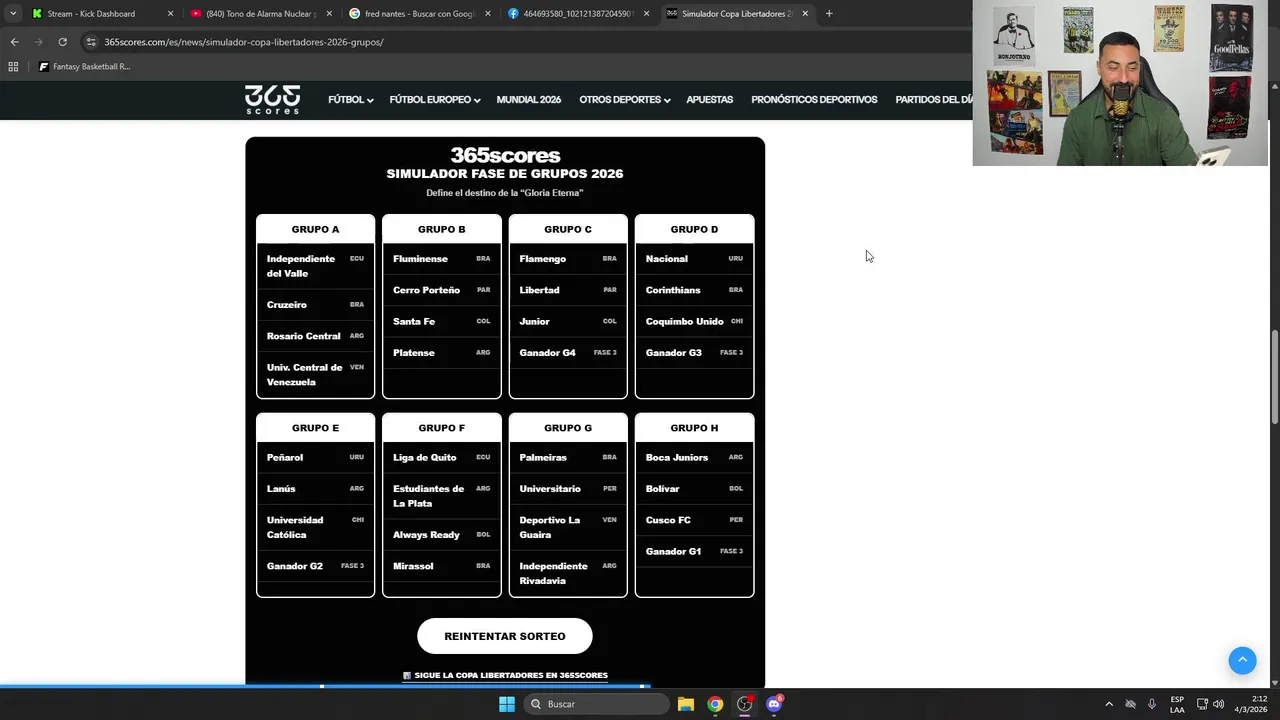Select Rosario Central in Grupo A
1280x720 pixels.
pos(315,336)
